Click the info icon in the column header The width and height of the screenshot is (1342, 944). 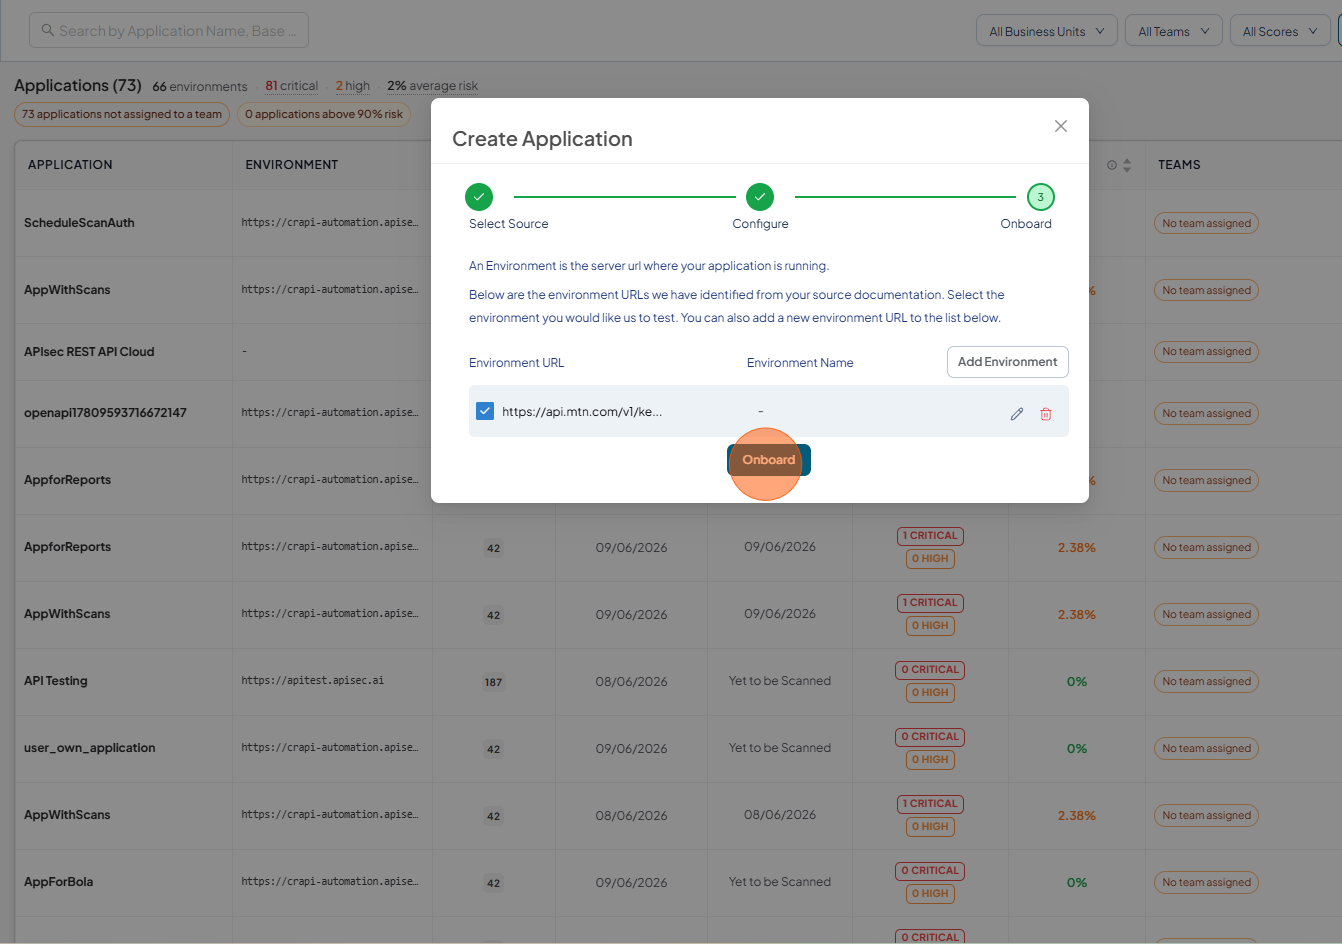click(x=1112, y=165)
